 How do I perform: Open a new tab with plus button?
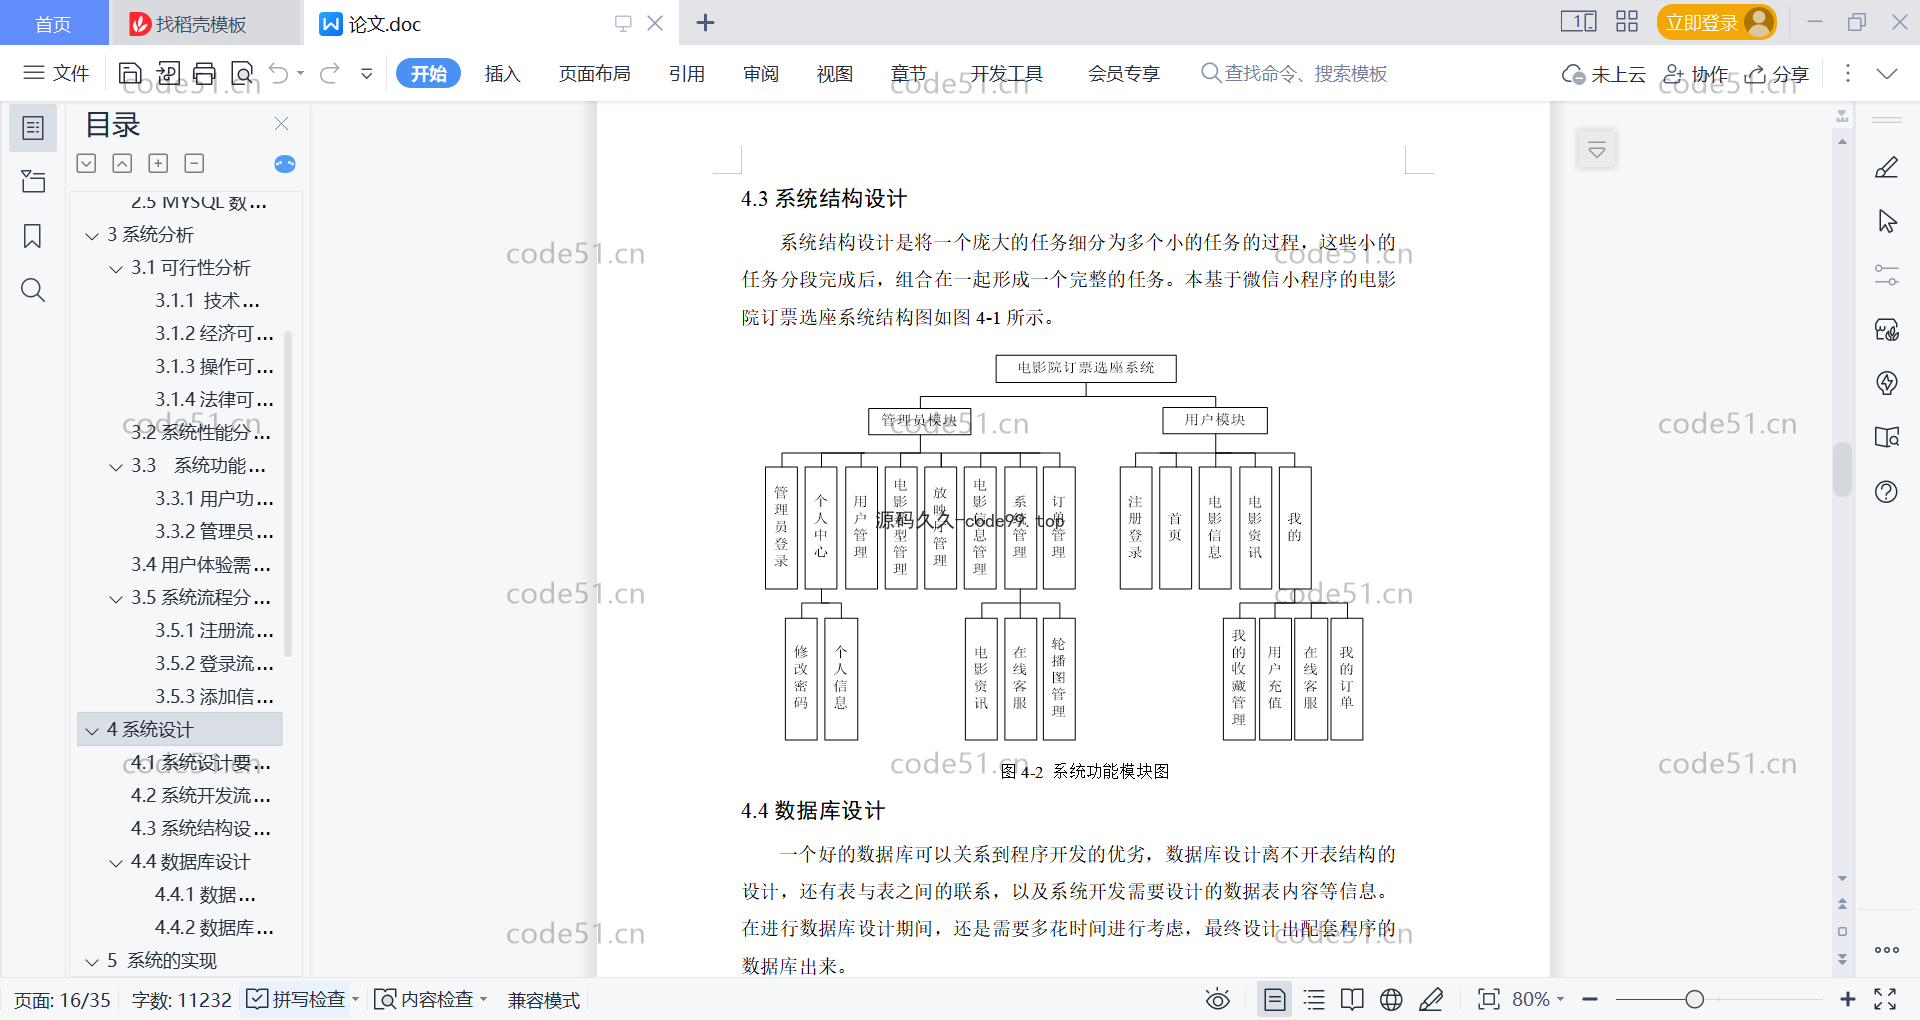(x=705, y=23)
